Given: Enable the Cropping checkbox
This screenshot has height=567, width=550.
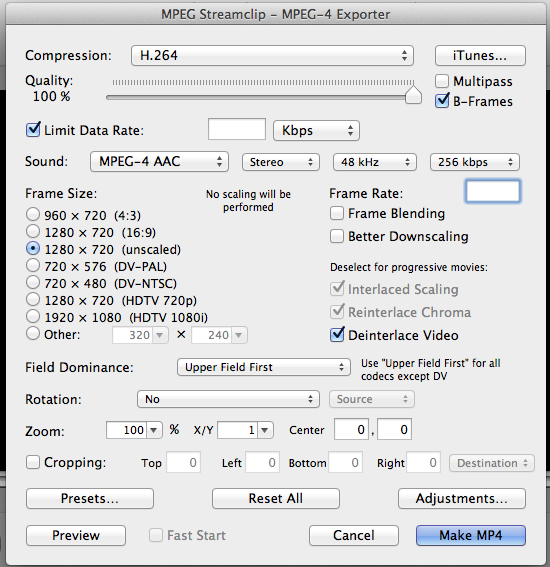Looking at the screenshot, I should click(33, 462).
